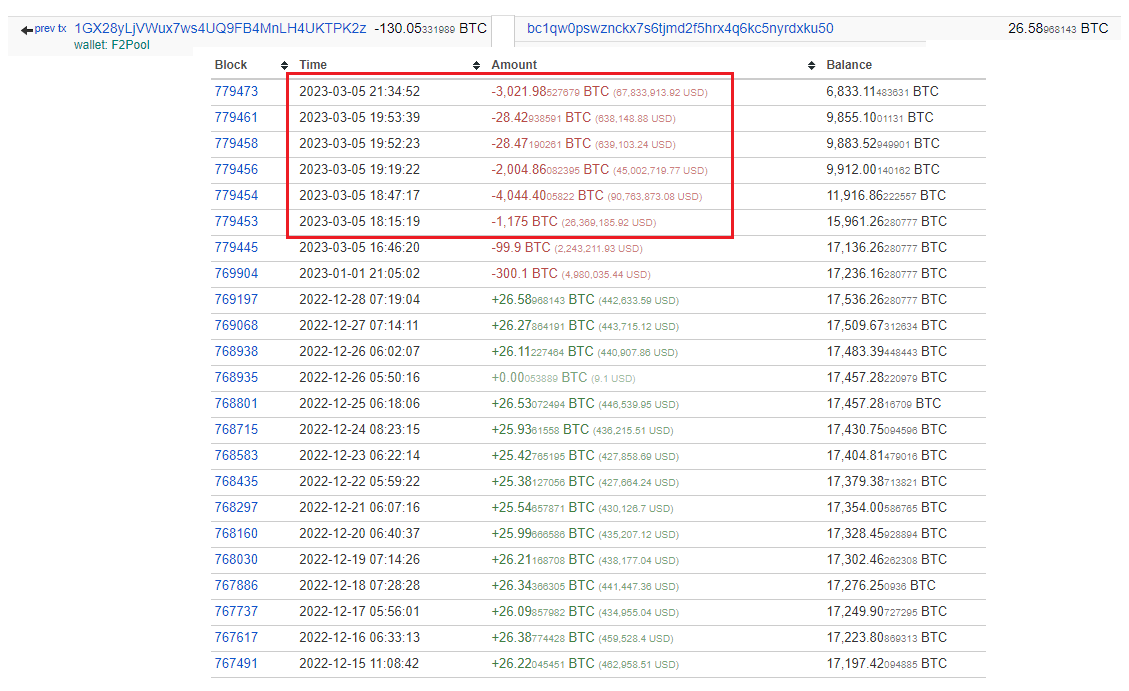The height and width of the screenshot is (691, 1129).
Task: Sort table by the Balance column header
Action: click(x=849, y=65)
